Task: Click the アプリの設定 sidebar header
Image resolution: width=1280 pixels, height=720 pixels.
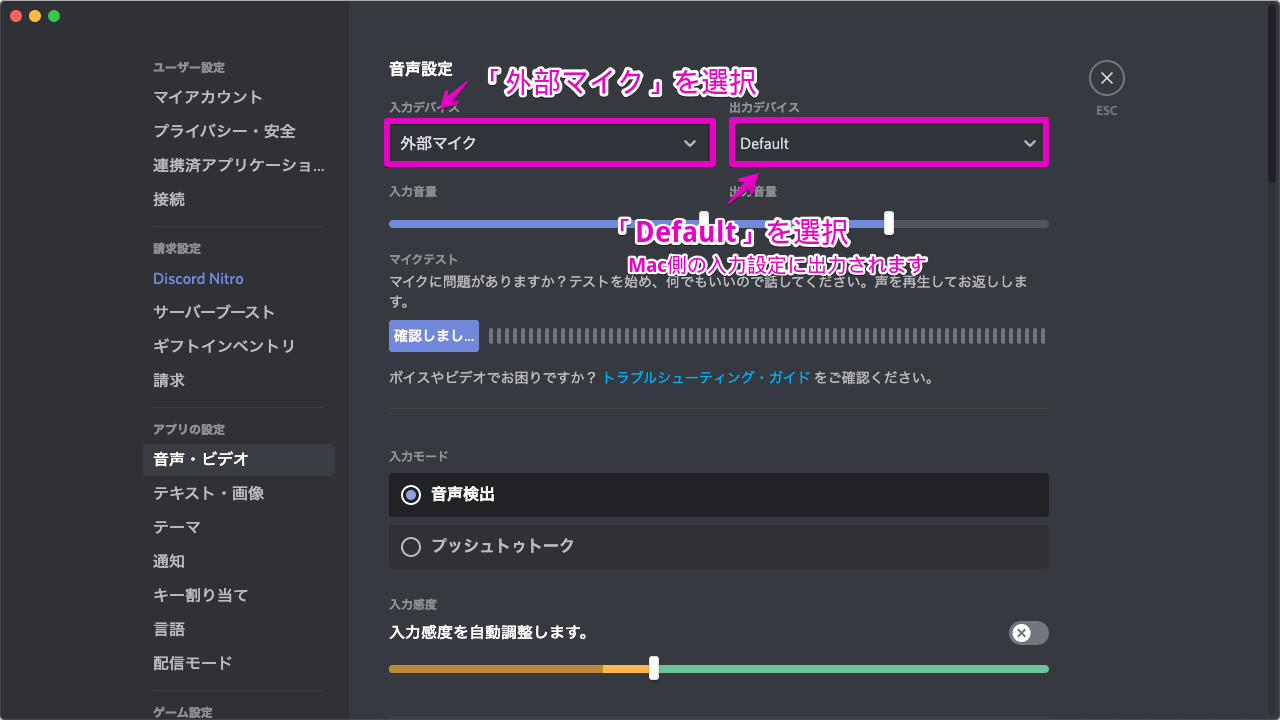Action: (189, 429)
